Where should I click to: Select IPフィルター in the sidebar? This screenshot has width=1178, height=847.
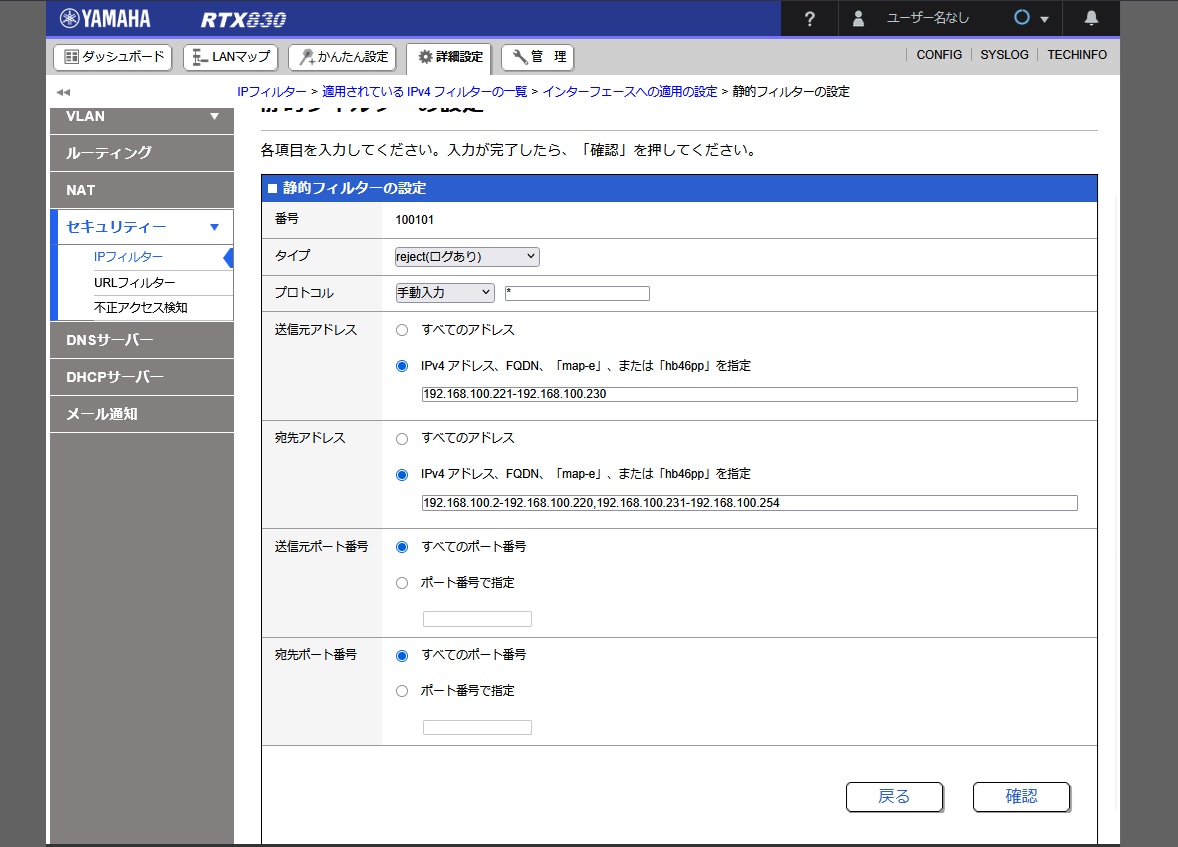tap(128, 257)
